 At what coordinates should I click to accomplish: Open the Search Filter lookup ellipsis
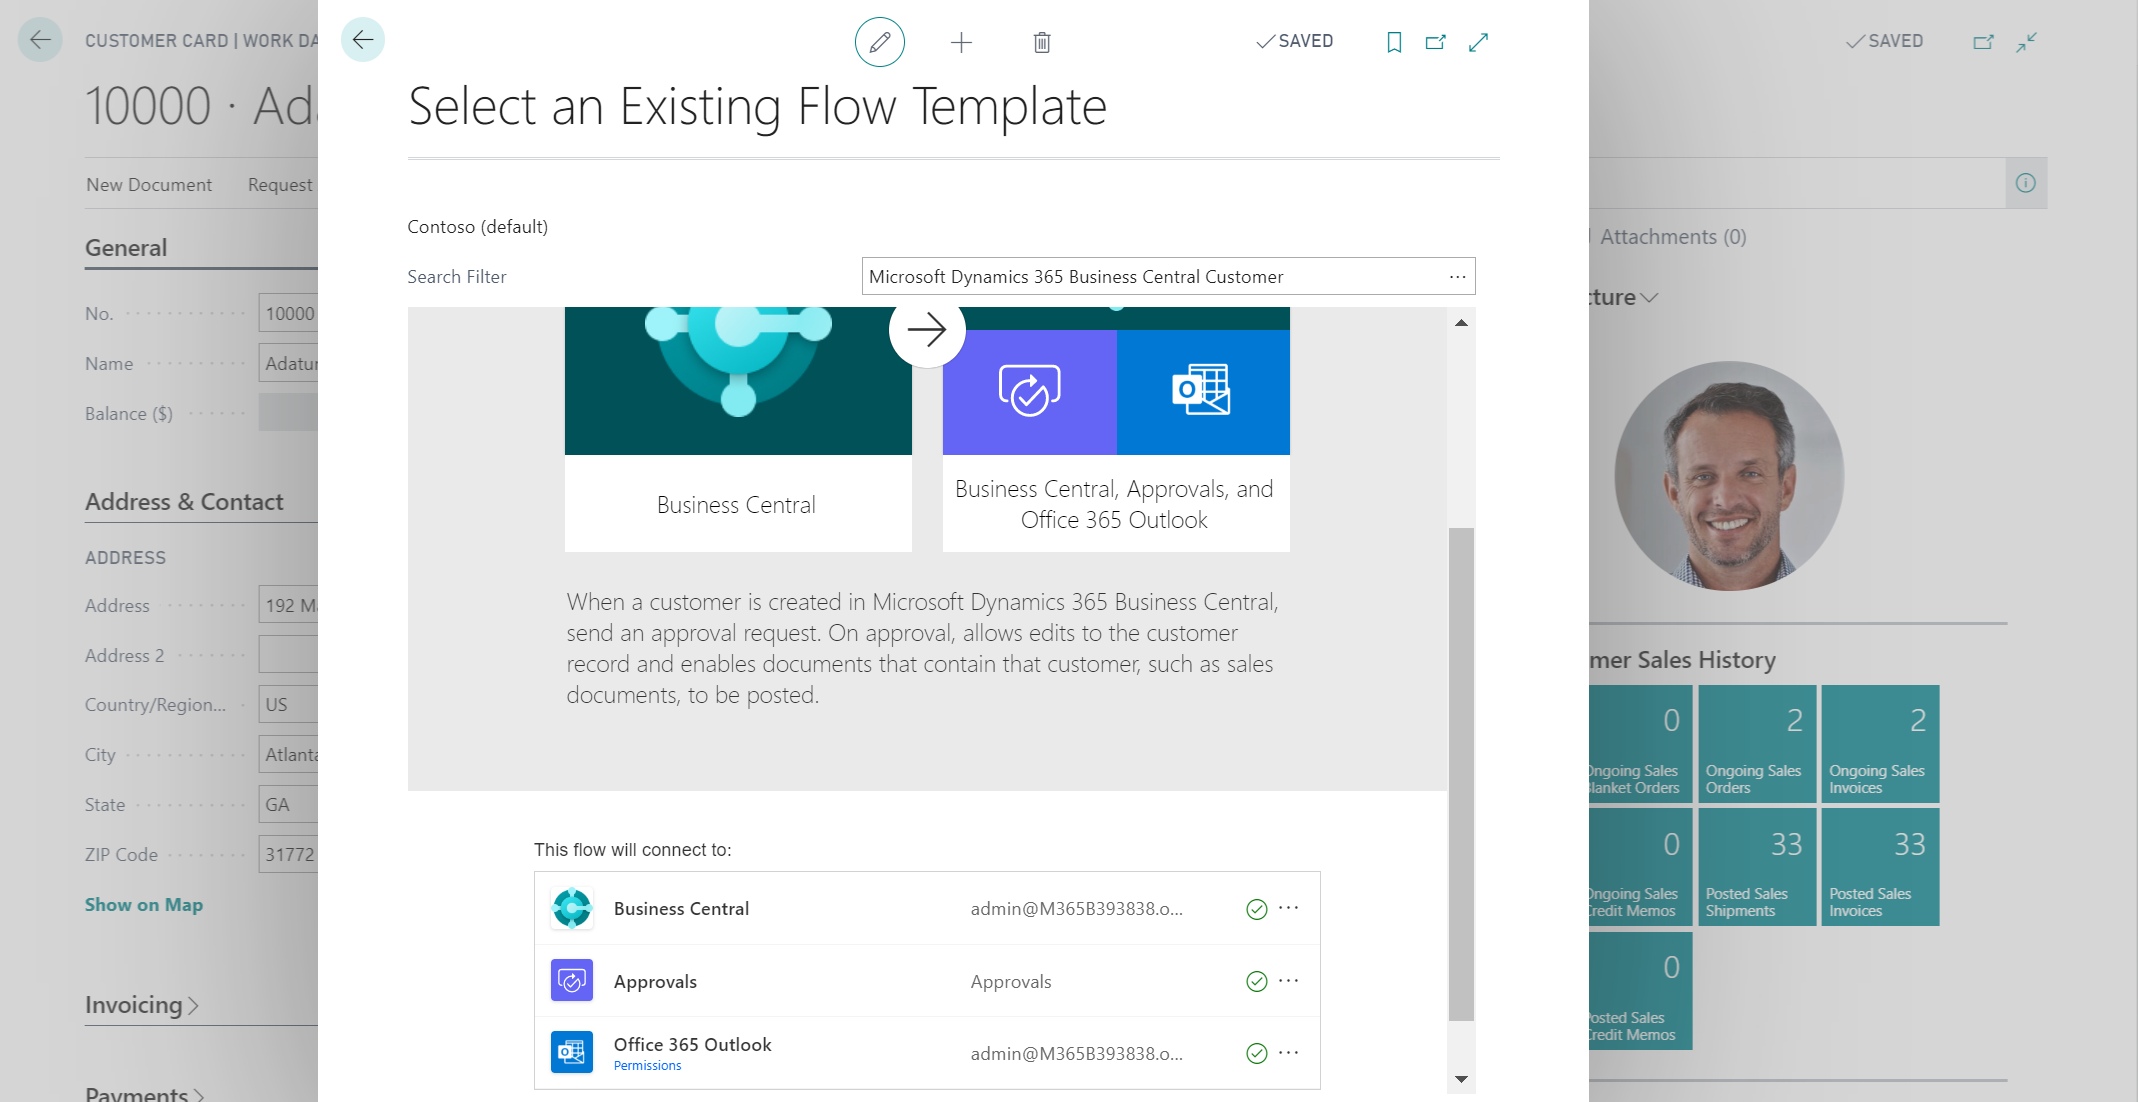pos(1457,277)
